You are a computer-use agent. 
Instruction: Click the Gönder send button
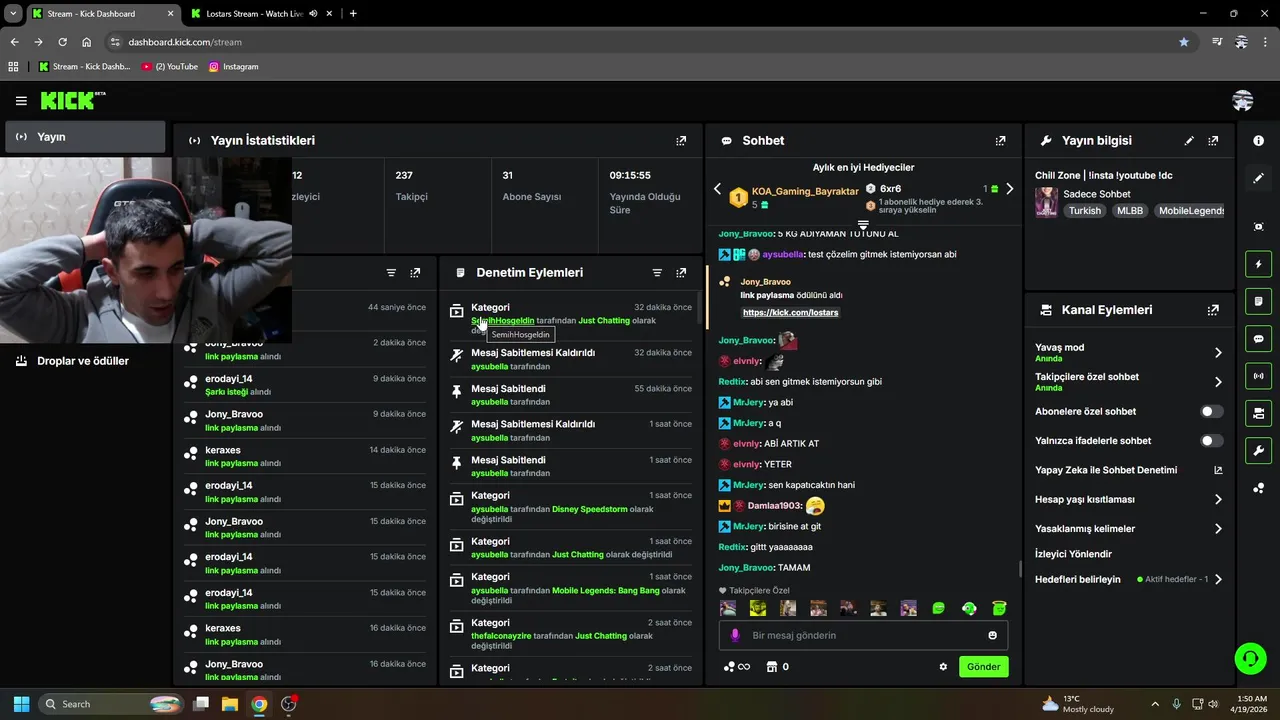tap(983, 667)
